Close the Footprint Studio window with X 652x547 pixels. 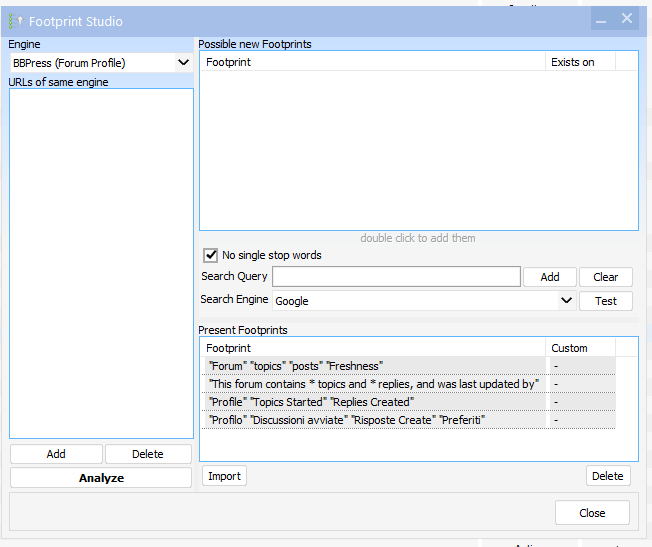[x=627, y=19]
